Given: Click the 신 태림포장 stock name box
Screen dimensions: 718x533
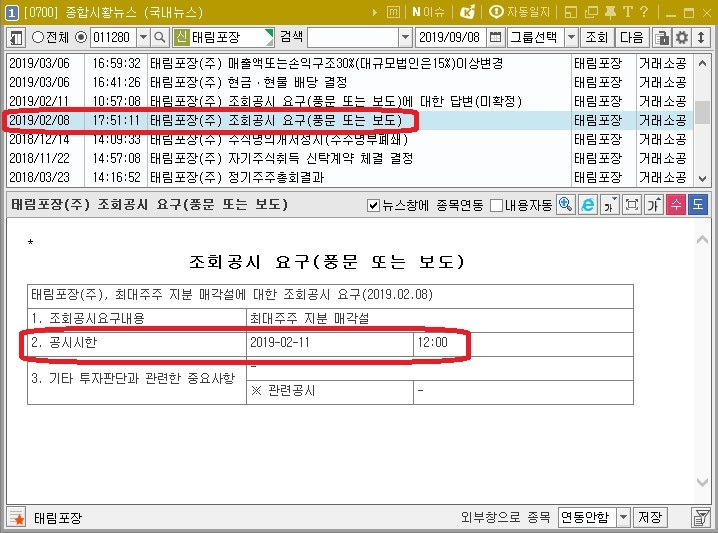Looking at the screenshot, I should 223,37.
